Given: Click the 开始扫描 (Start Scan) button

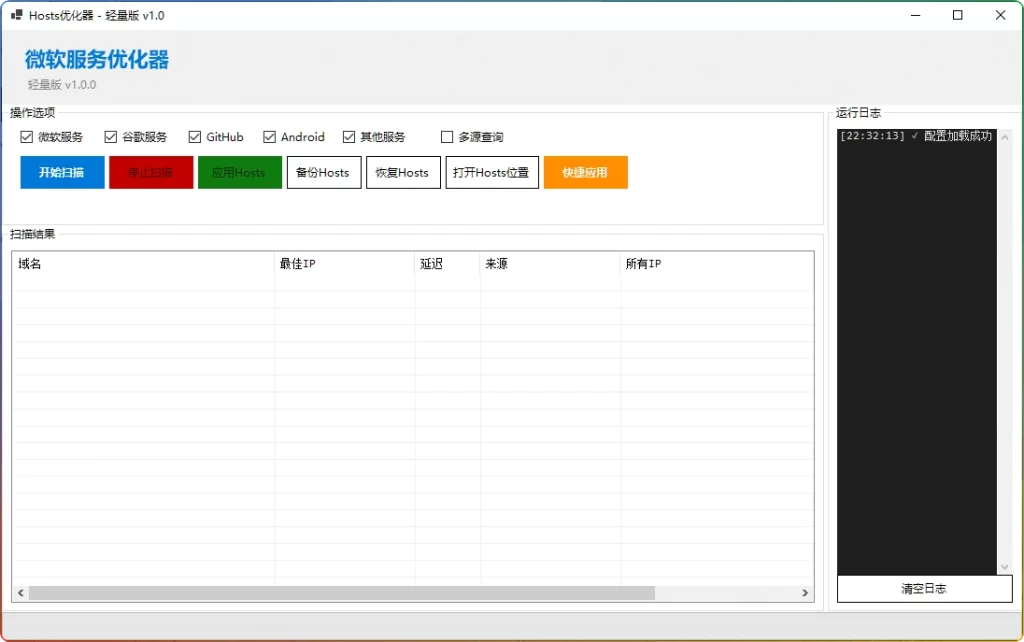Looking at the screenshot, I should (x=61, y=172).
